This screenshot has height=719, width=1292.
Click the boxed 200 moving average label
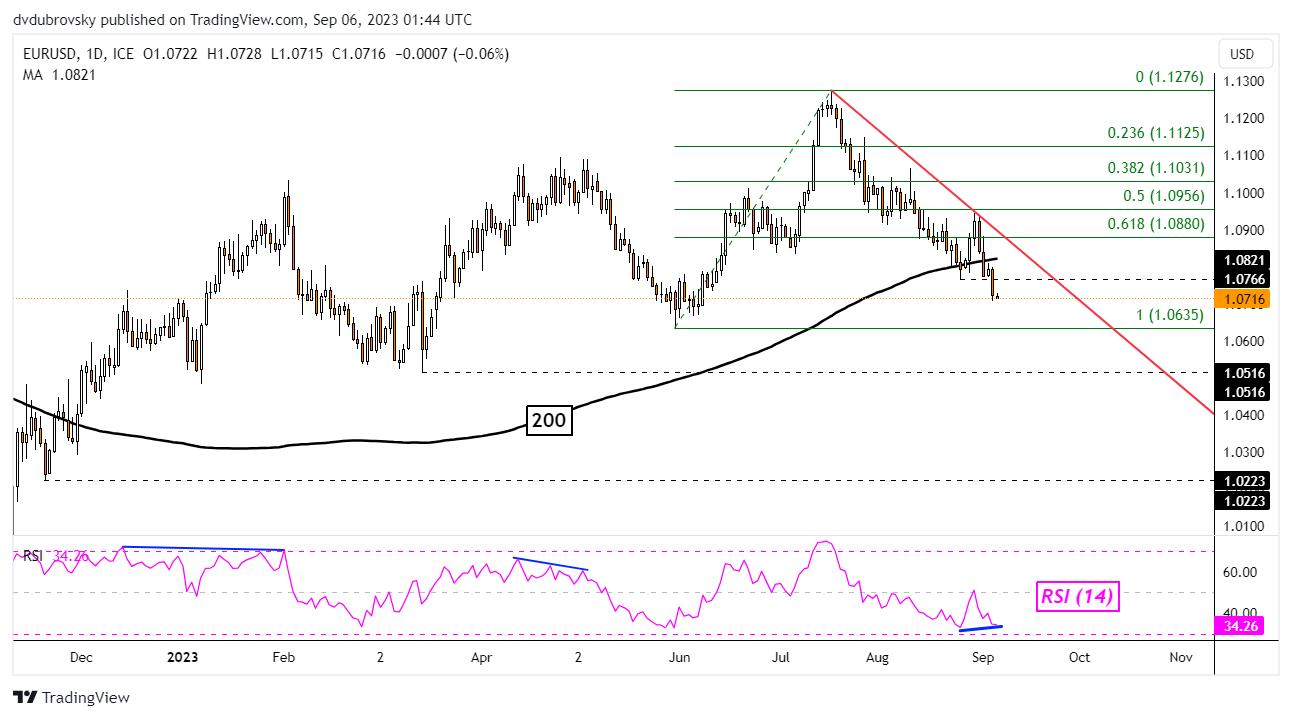pyautogui.click(x=549, y=421)
